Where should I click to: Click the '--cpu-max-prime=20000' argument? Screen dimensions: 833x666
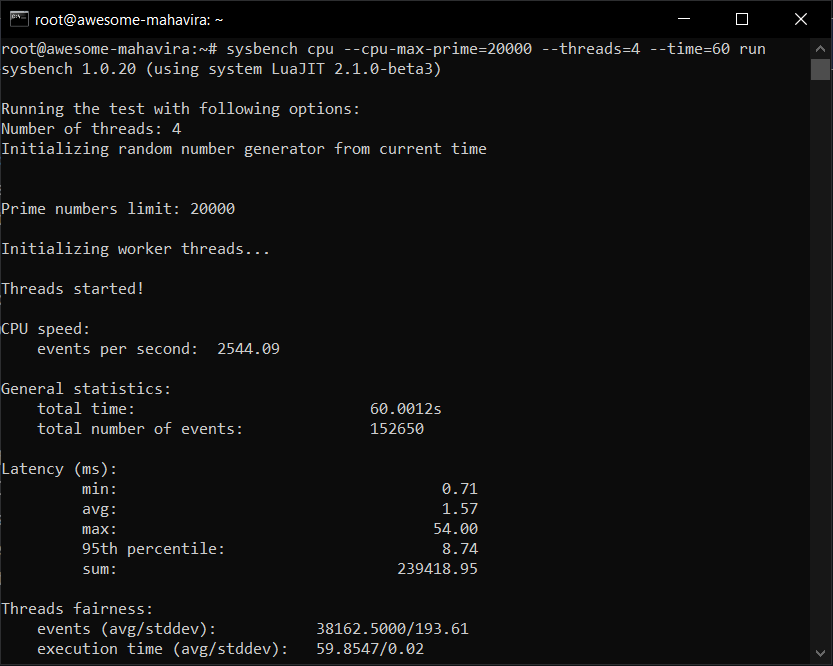438,49
